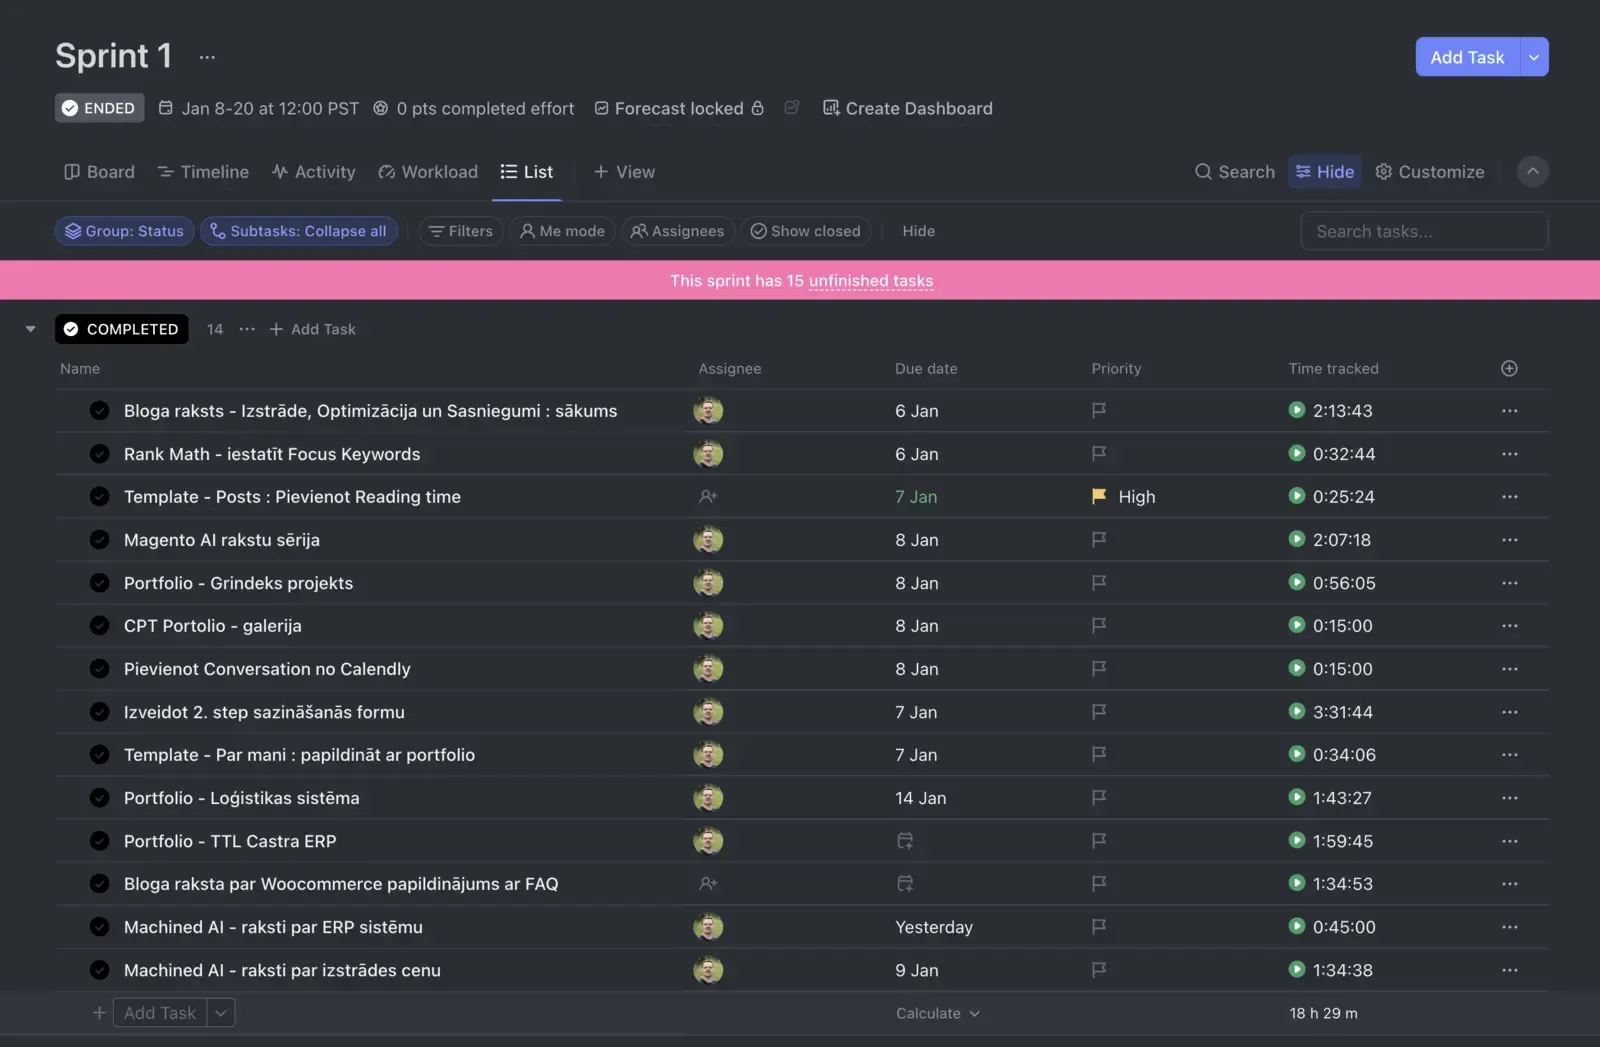Enable Me mode filter
The image size is (1600, 1047).
click(562, 231)
